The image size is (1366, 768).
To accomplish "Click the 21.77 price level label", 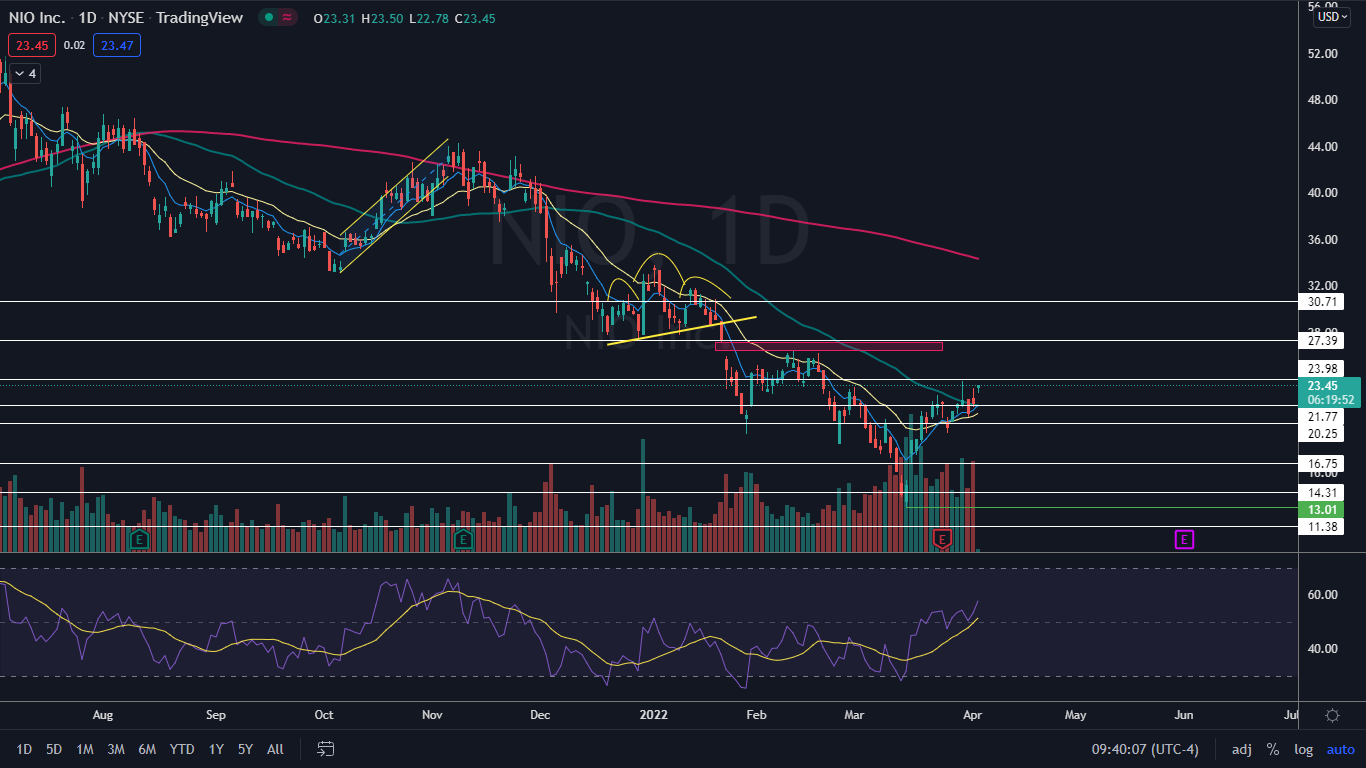I will point(1323,417).
